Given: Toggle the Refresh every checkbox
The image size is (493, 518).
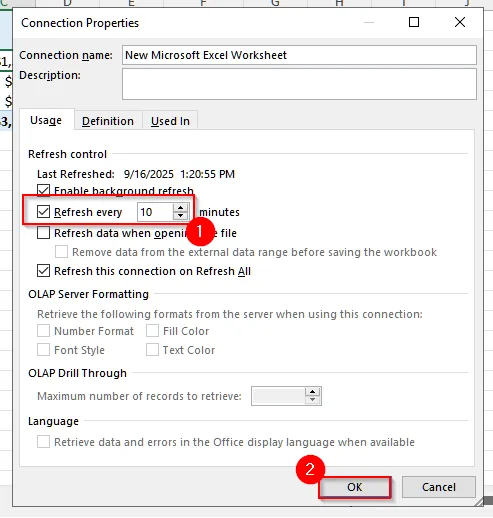Looking at the screenshot, I should 43,212.
